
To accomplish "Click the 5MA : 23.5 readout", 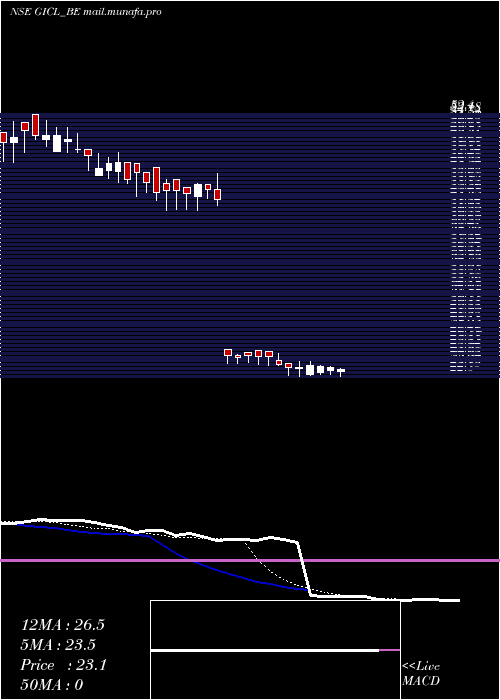I will (x=58, y=645).
